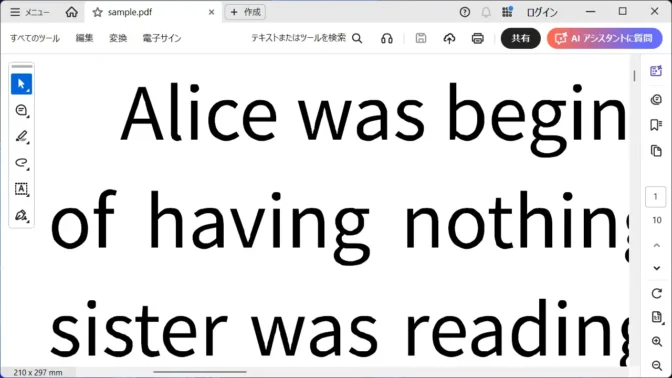Choose the freehand draw loop tool

(x=21, y=163)
